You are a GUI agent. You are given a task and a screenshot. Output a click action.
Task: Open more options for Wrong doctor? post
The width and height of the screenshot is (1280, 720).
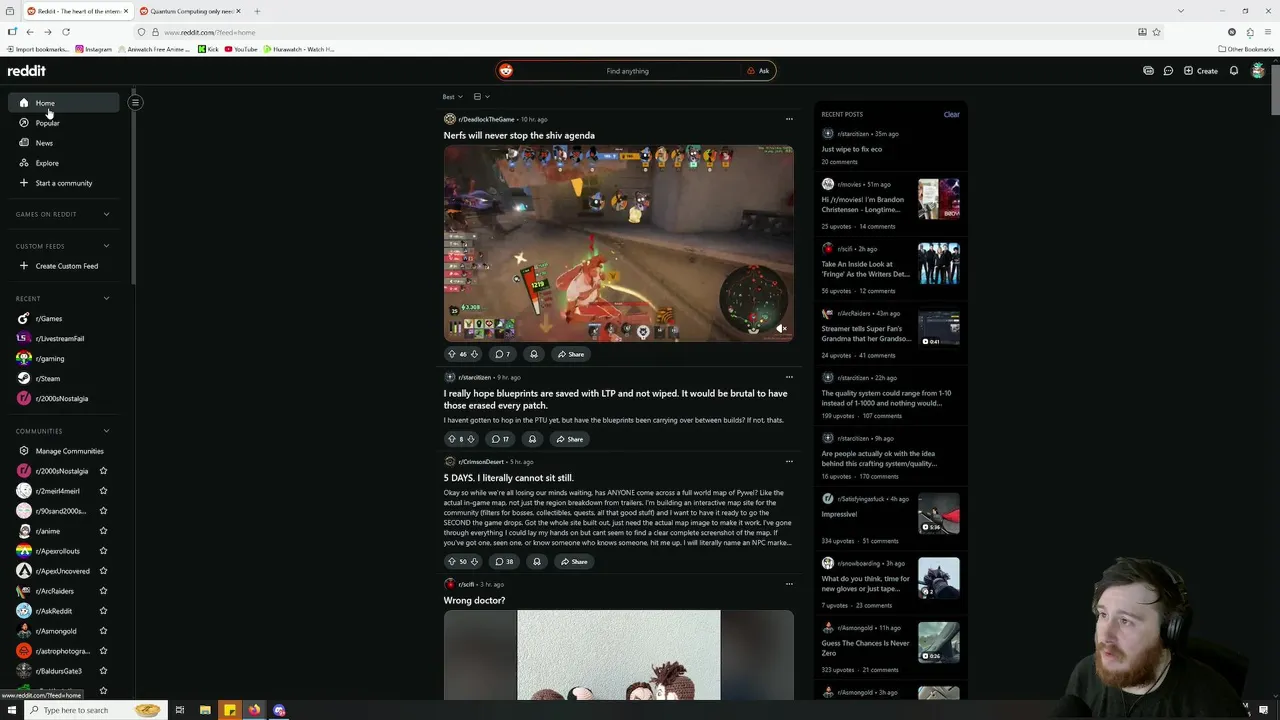pyautogui.click(x=789, y=584)
